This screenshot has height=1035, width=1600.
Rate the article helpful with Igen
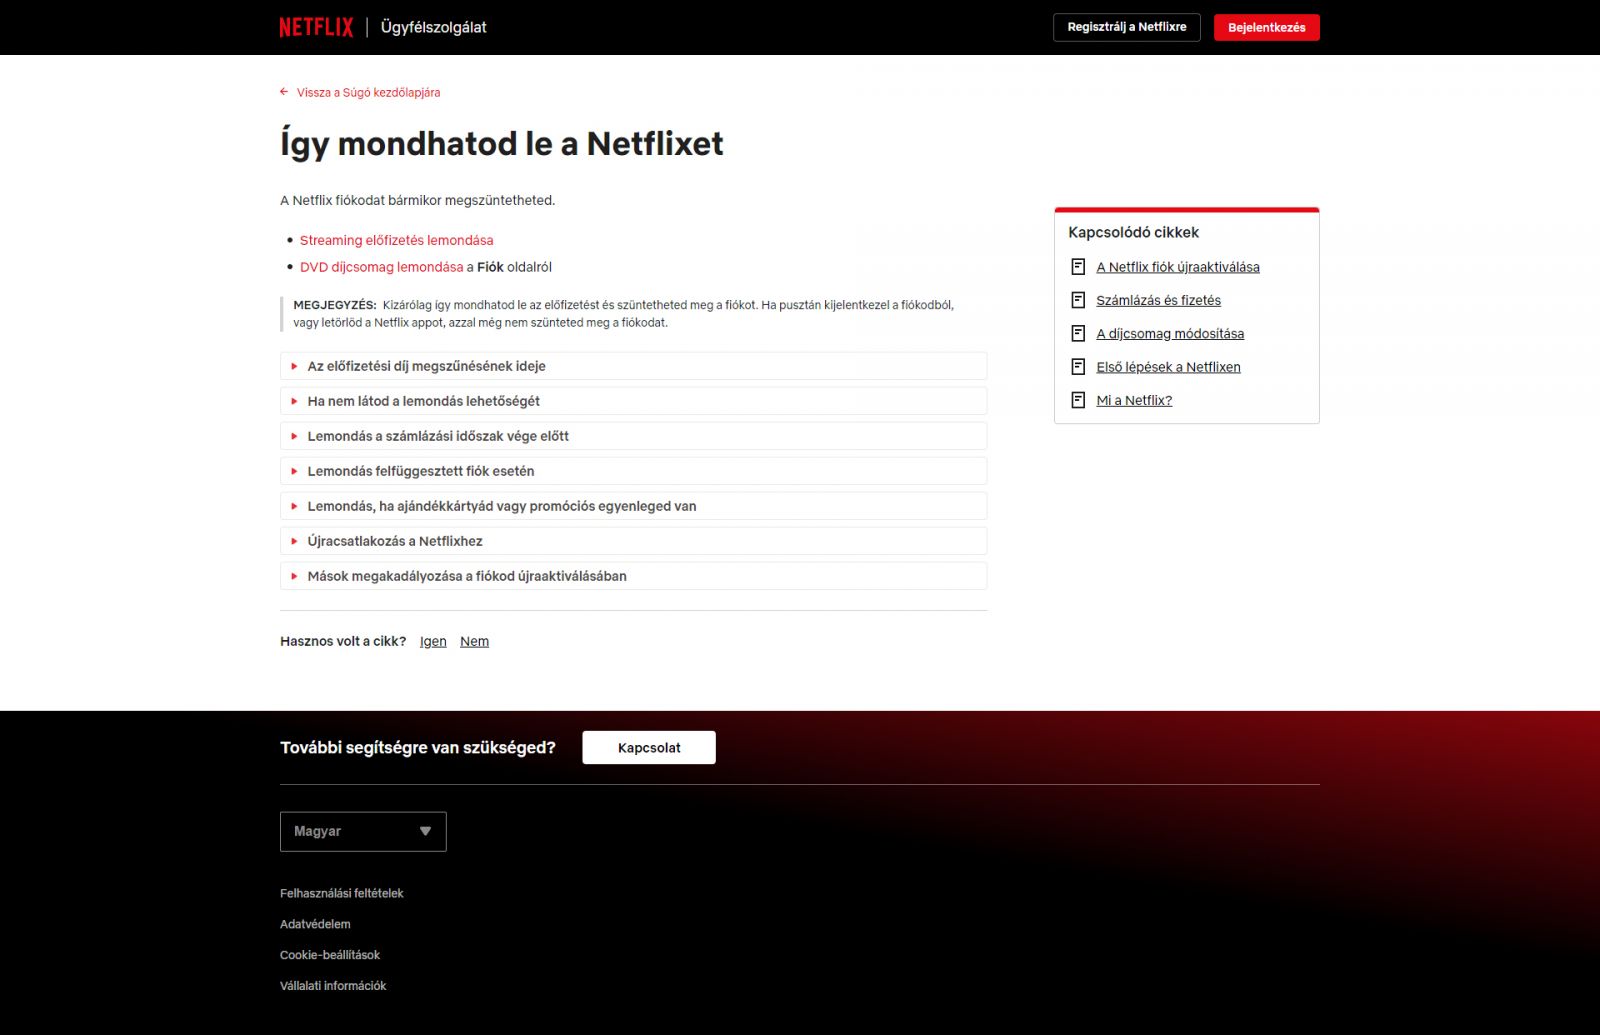pyautogui.click(x=433, y=641)
